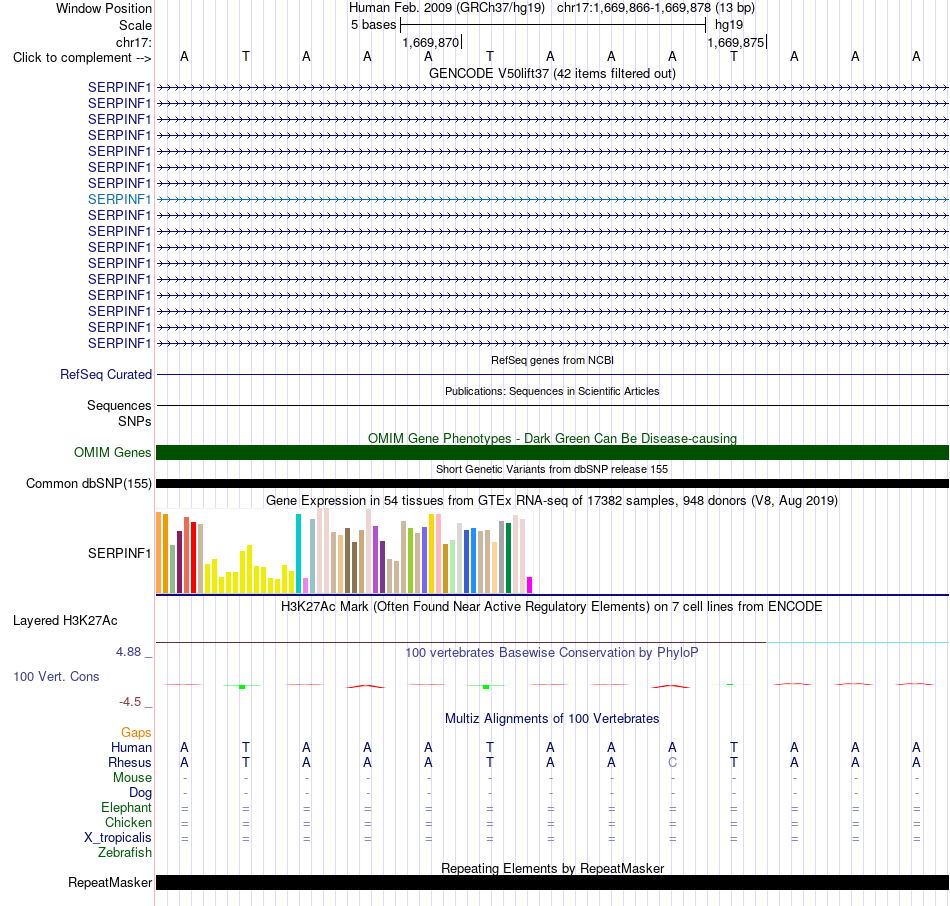Click the light-blue SERPINF1 transcript arrow line

552,199
